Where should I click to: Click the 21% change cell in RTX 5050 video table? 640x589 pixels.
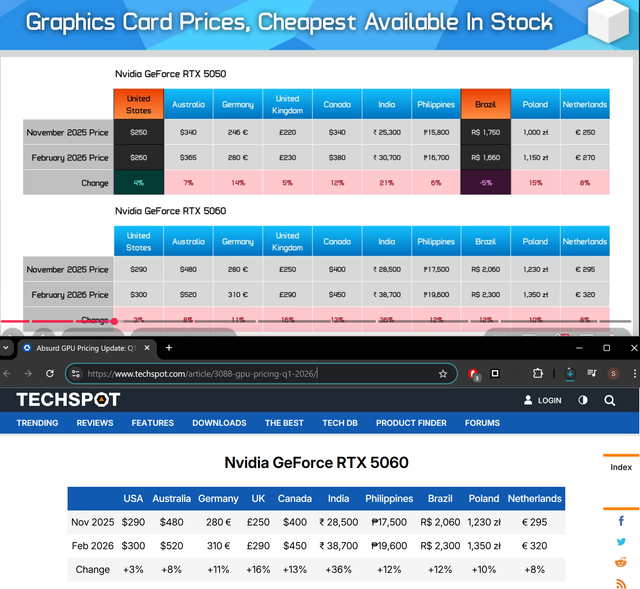[x=387, y=182]
